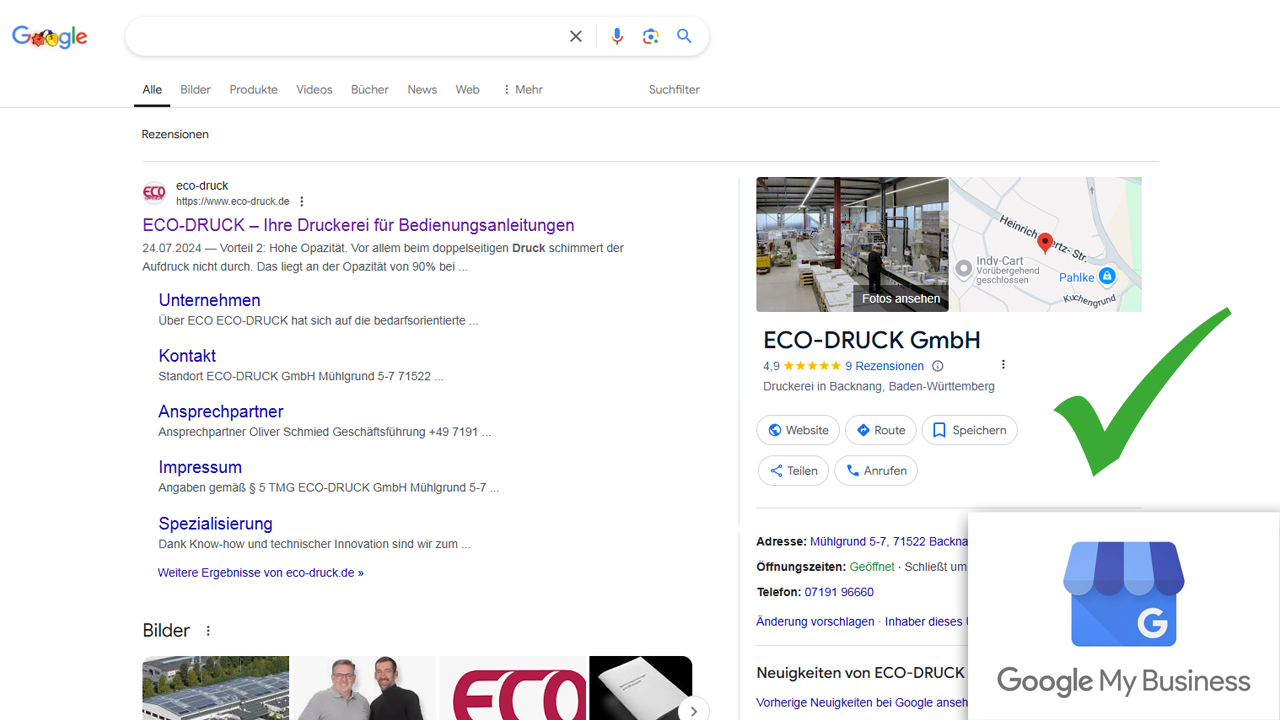Image resolution: width=1280 pixels, height=720 pixels.
Task: Click the Website button for ECO-DRUCK
Action: point(797,430)
